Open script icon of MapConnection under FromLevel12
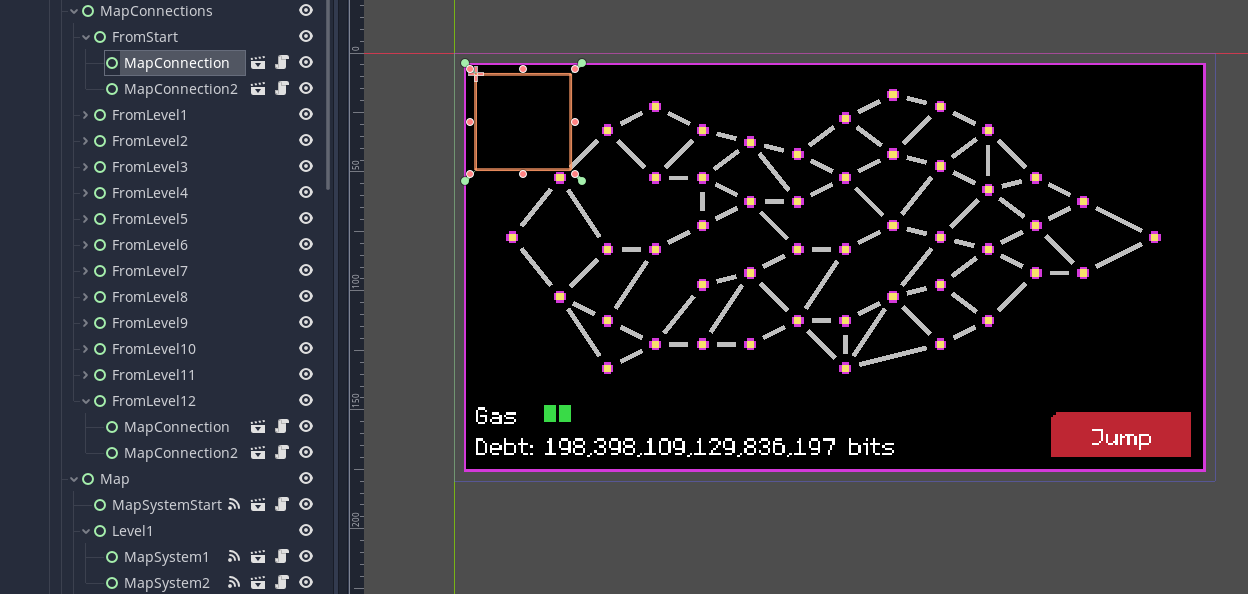 coord(282,427)
